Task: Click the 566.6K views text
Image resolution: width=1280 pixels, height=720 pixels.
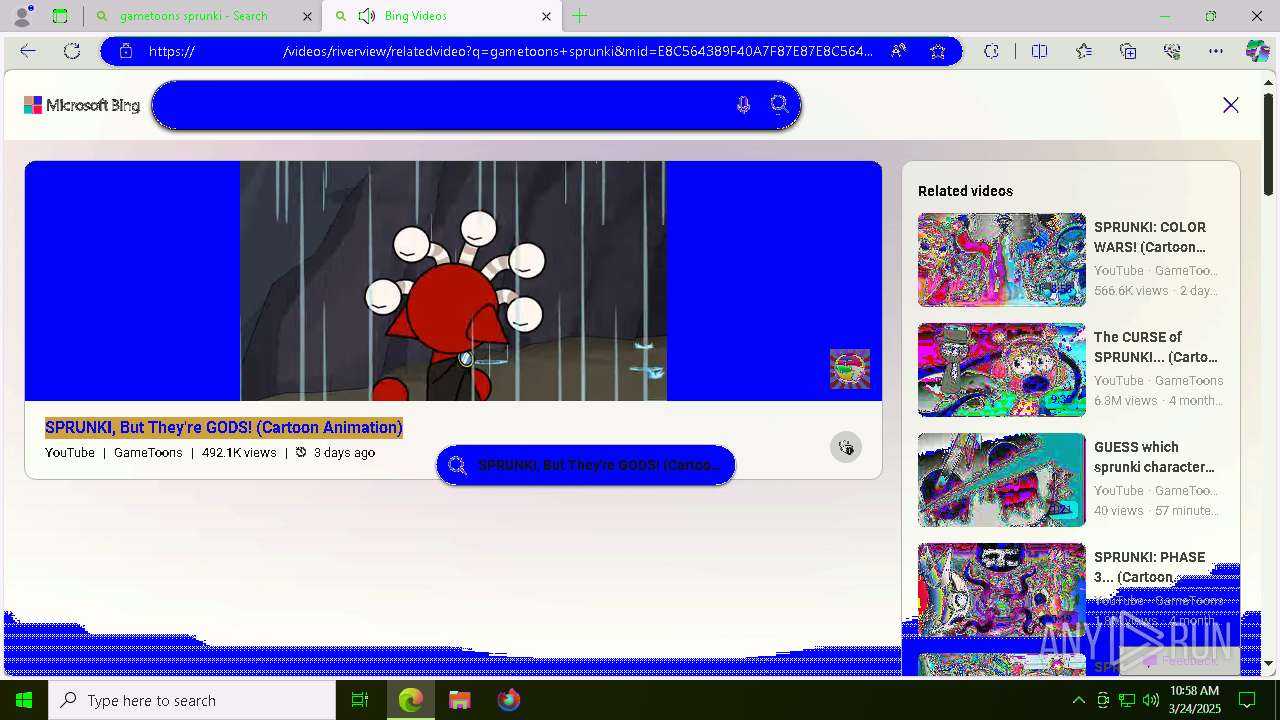Action: 1131,291
